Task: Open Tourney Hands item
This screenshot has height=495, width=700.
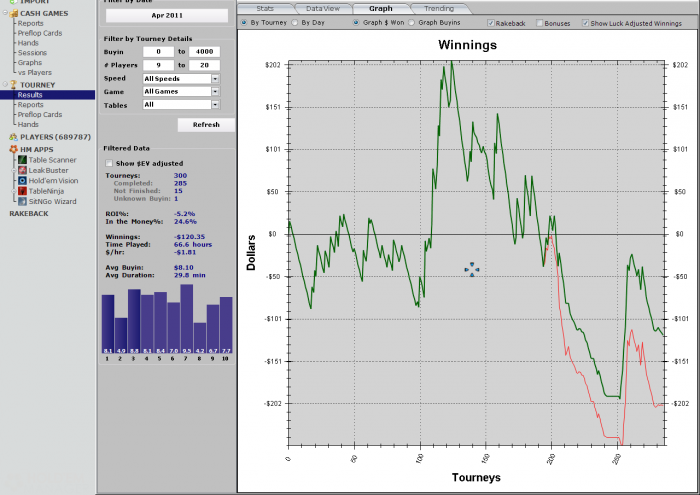Action: tap(28, 124)
